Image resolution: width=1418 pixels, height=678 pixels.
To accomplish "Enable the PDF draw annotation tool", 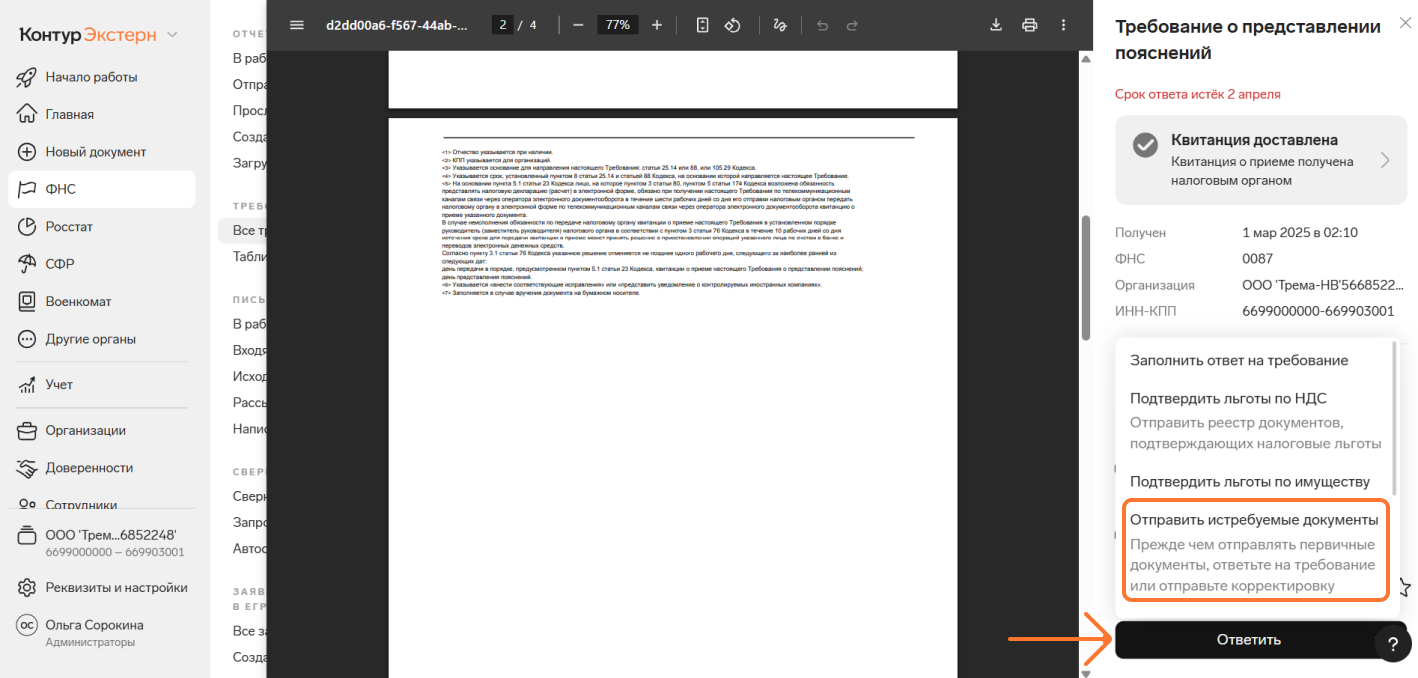I will click(779, 25).
